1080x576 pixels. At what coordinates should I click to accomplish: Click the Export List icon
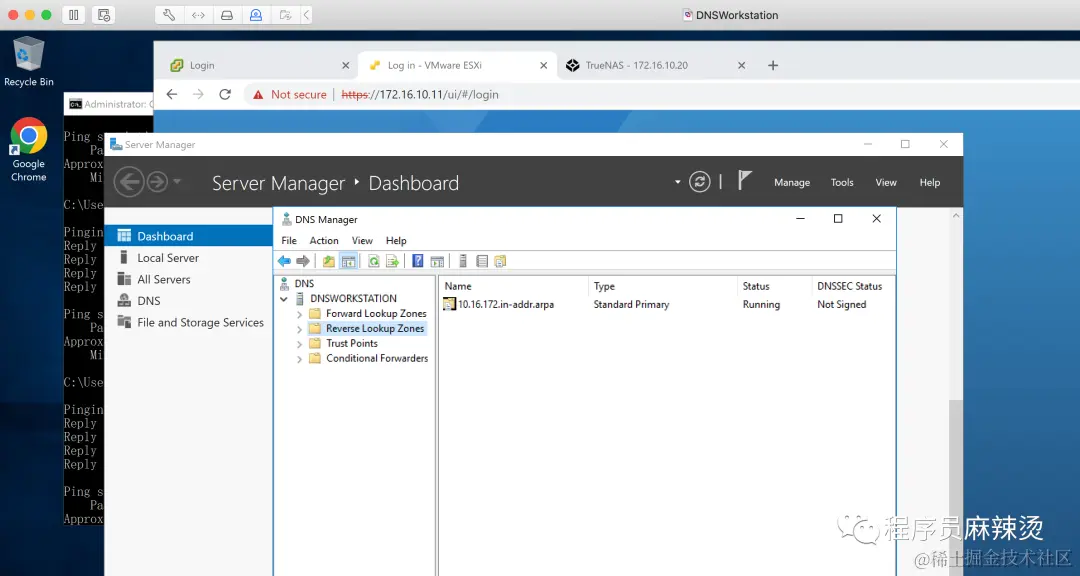point(392,261)
